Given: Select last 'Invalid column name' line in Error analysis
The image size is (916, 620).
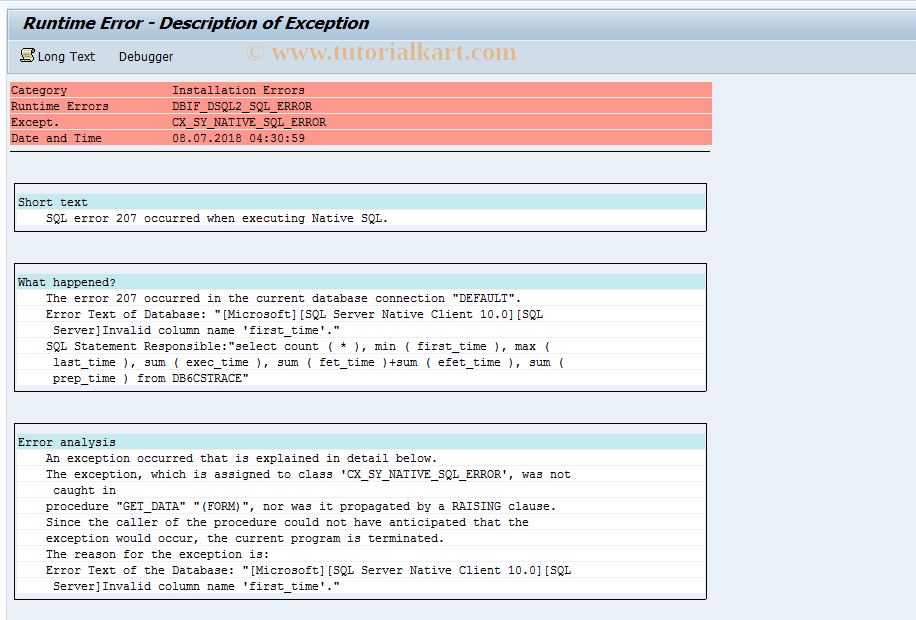Looking at the screenshot, I should 196,586.
